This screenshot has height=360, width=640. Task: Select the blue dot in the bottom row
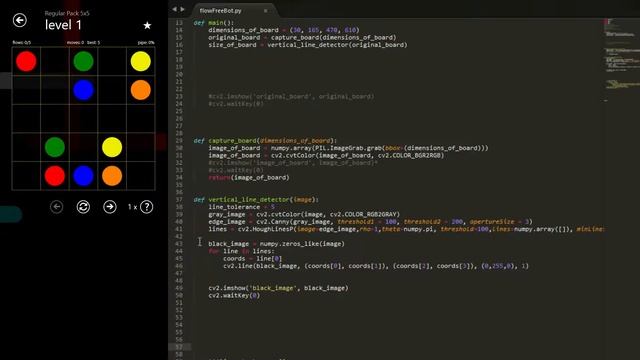83,176
